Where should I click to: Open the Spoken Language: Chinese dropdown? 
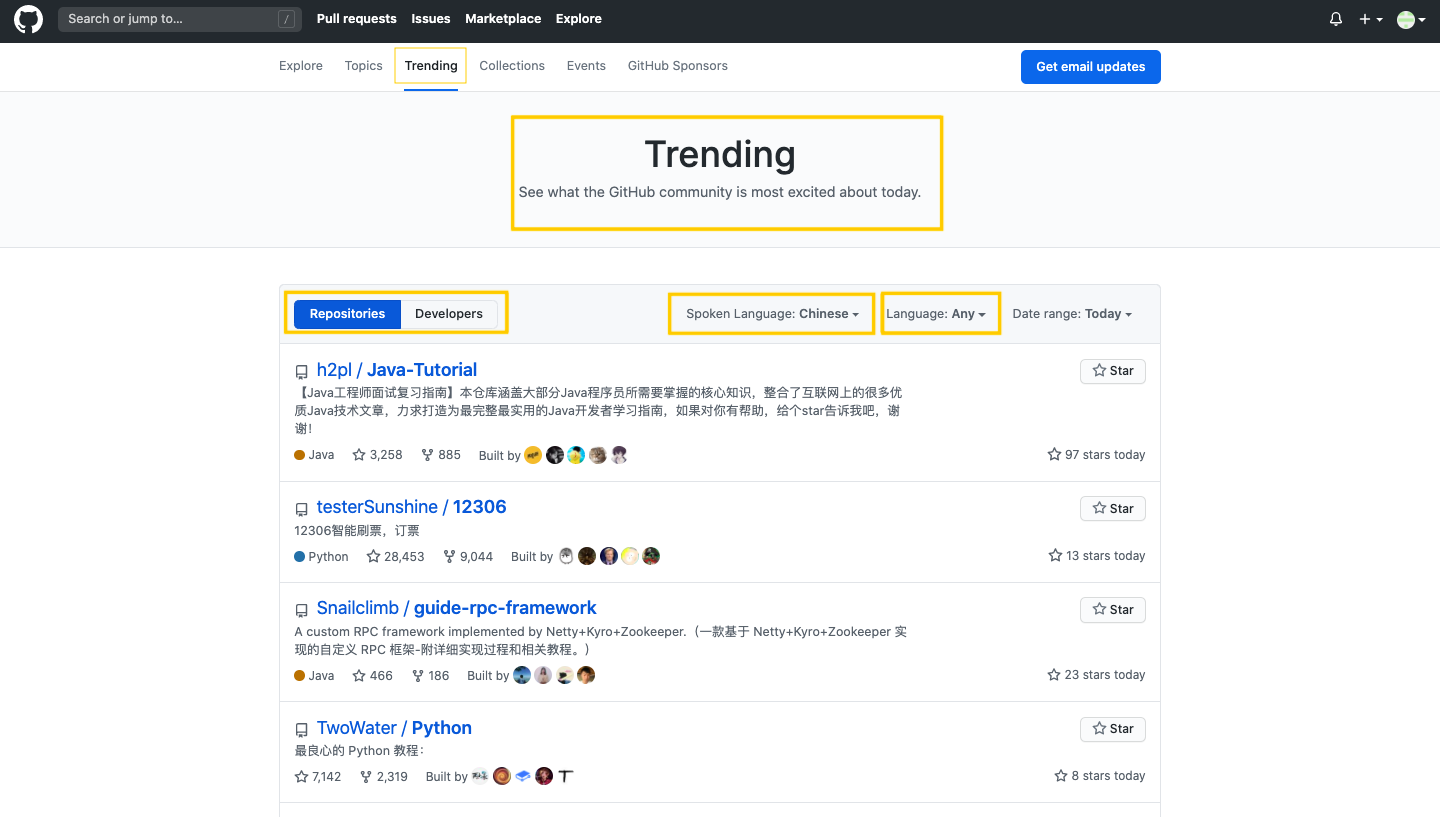tap(770, 313)
